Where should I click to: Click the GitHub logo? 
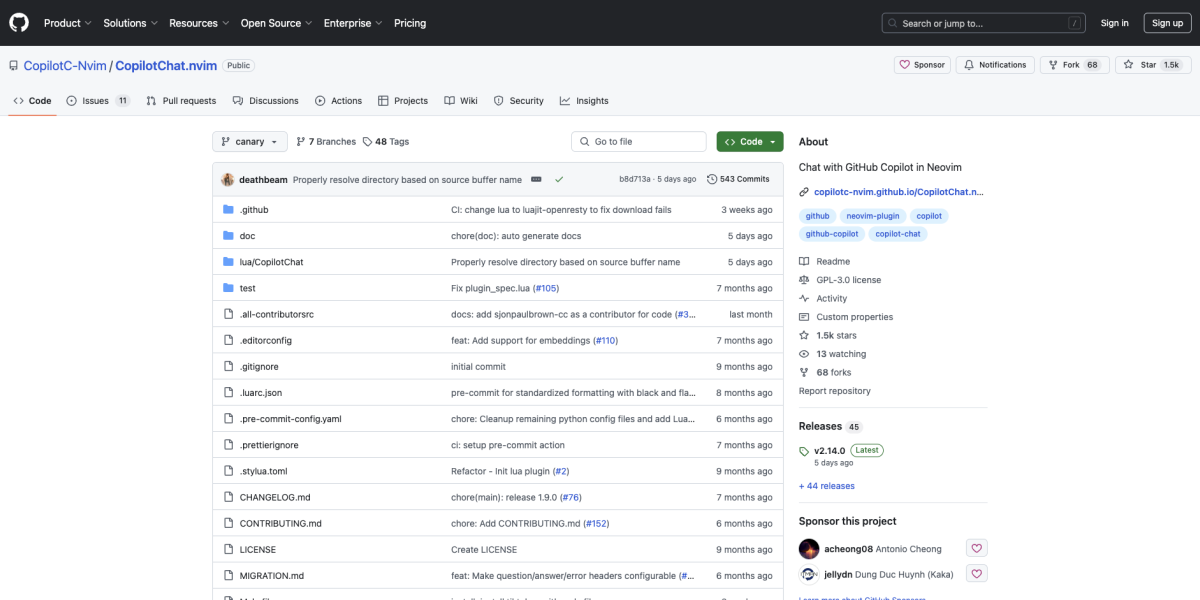point(18,22)
